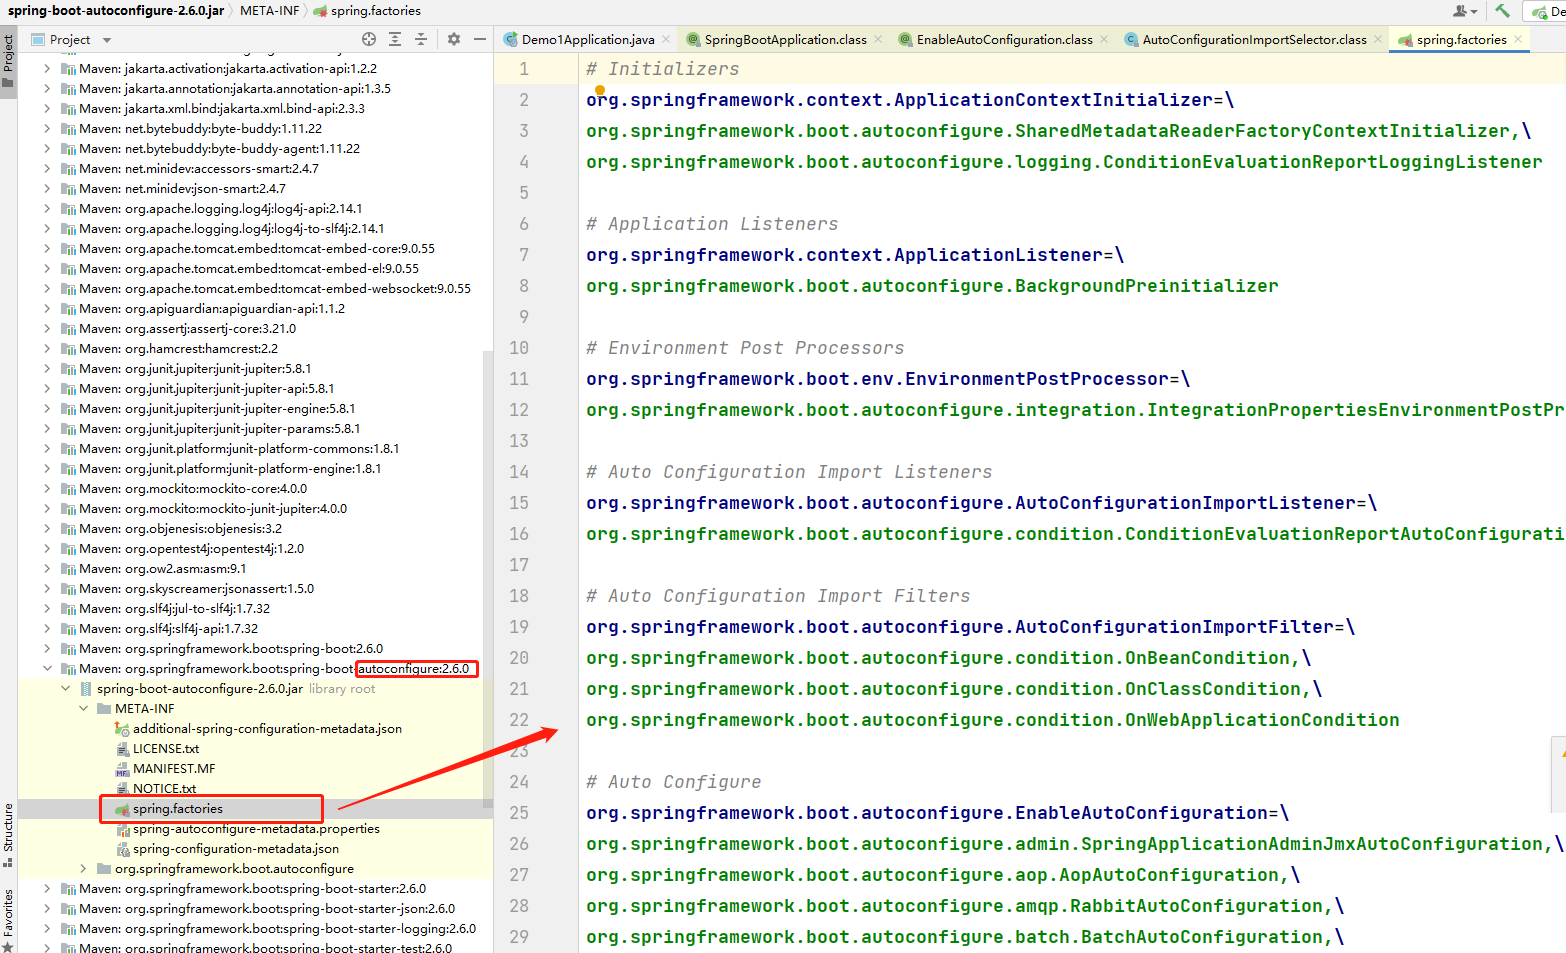Expand Maven org.springframework.boot:spring-boot:2.6.0 library

point(47,648)
